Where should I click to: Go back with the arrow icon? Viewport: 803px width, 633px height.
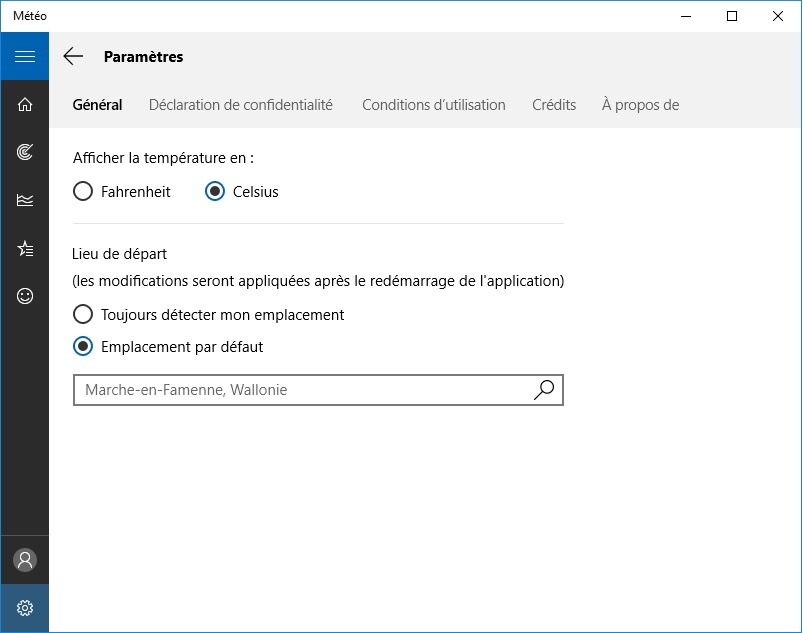click(73, 56)
